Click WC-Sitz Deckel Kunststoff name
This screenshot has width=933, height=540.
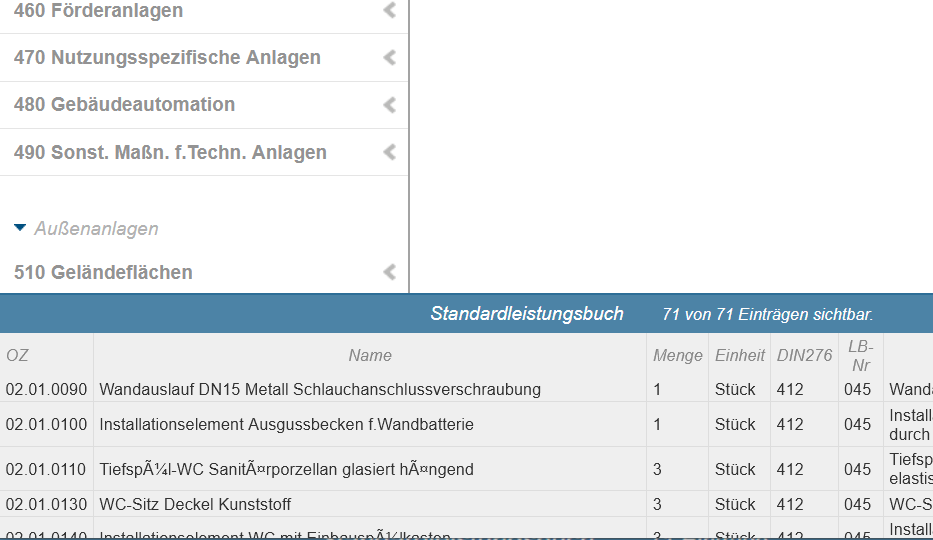(195, 504)
